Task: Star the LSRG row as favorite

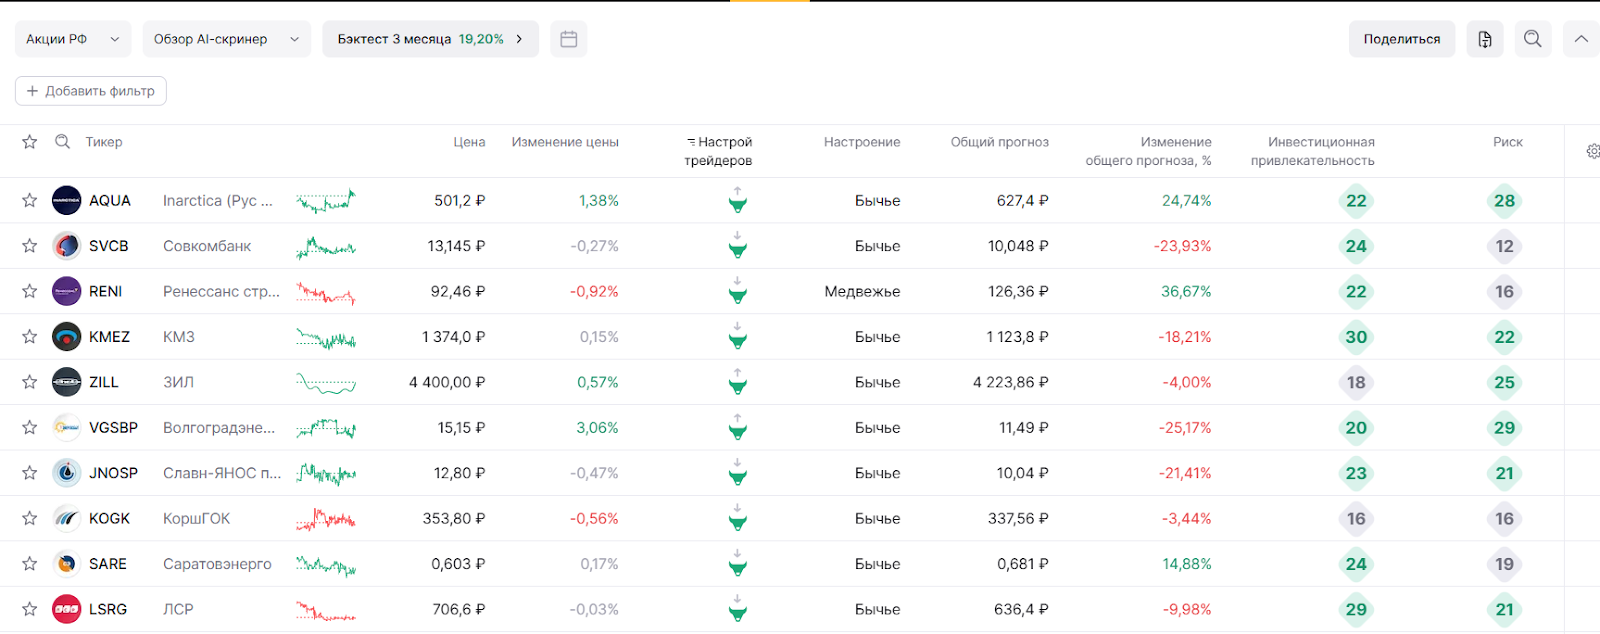Action: (30, 609)
